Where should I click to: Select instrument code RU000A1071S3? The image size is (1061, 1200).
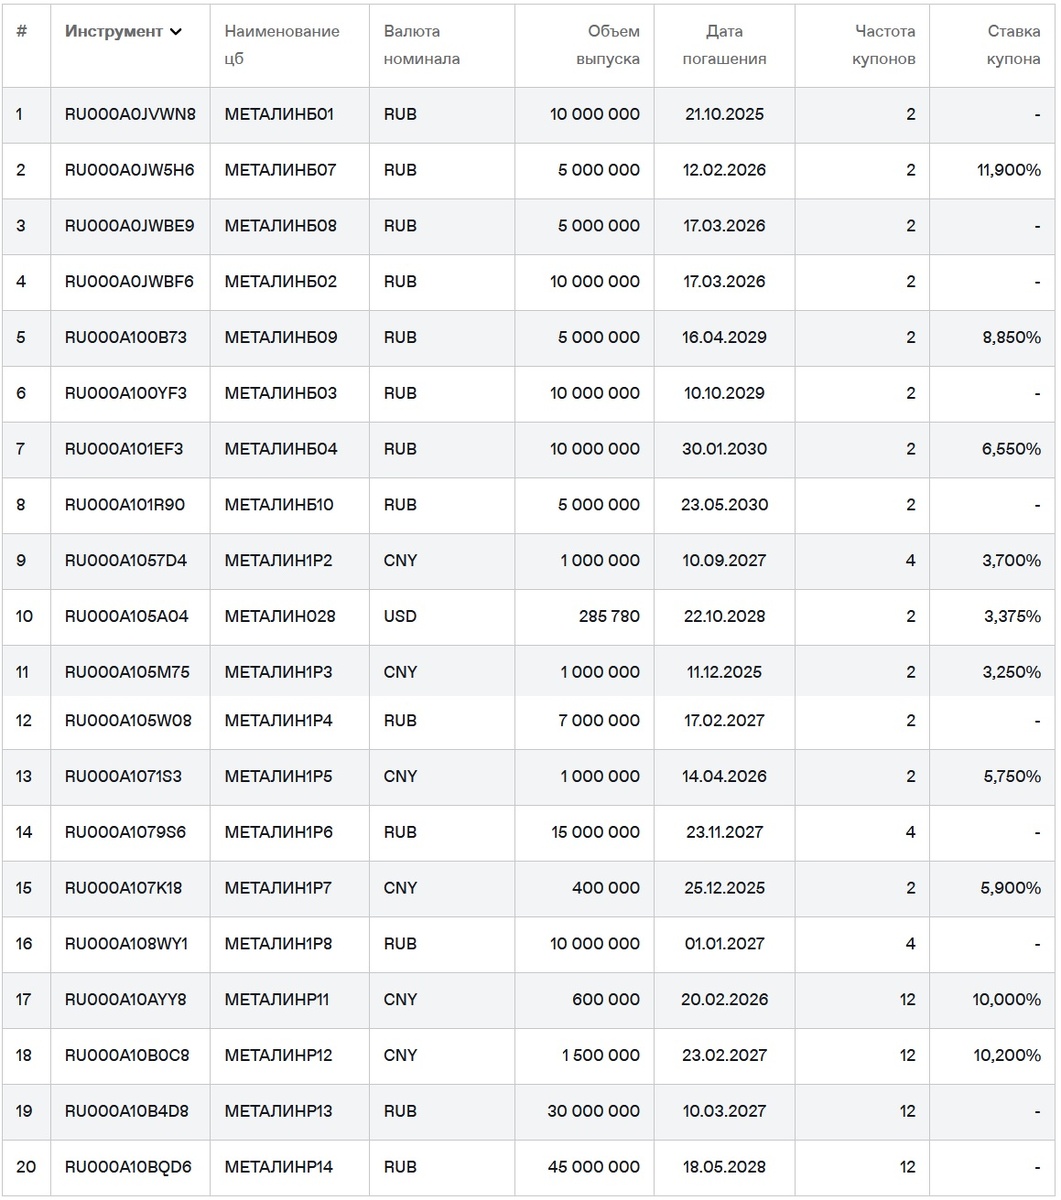(x=123, y=778)
